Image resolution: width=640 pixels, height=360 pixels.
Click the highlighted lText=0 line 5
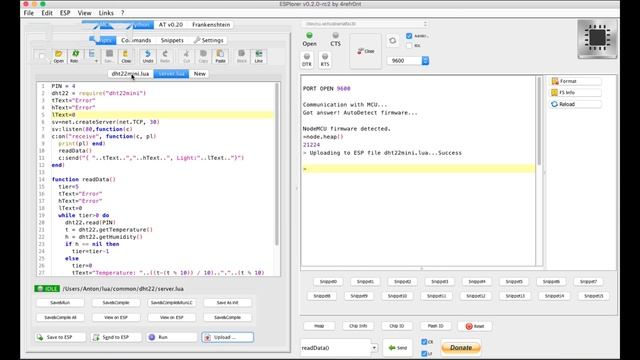162,115
